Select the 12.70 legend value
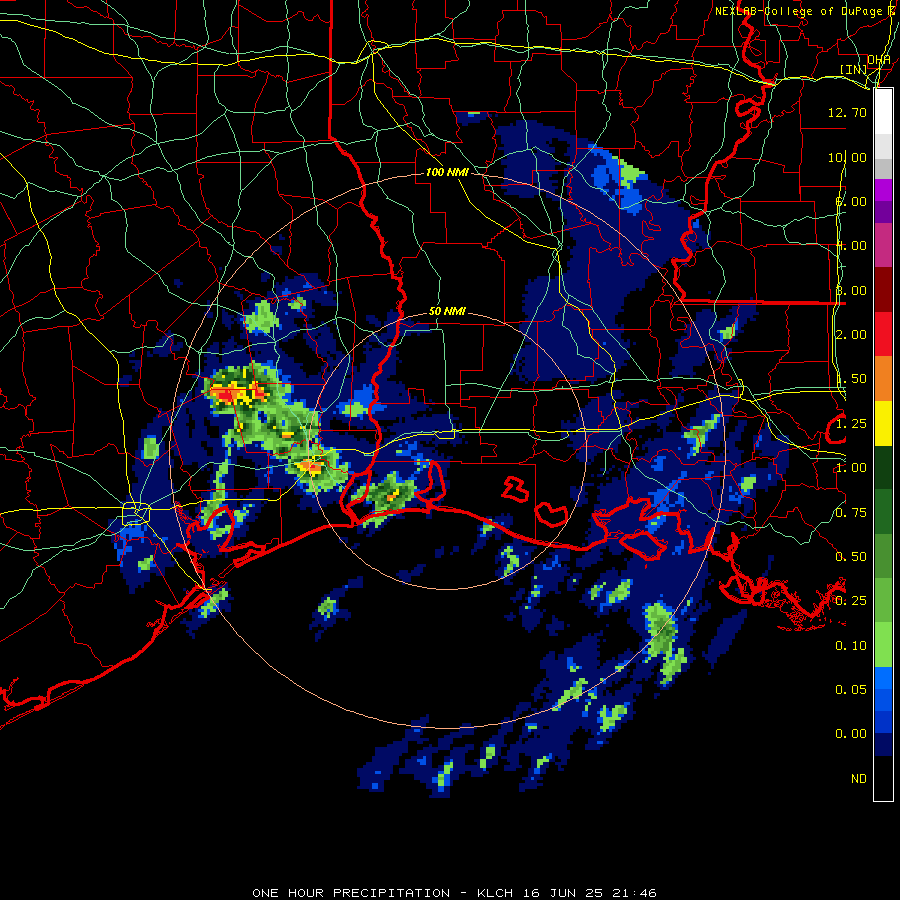The image size is (900, 900). 847,112
